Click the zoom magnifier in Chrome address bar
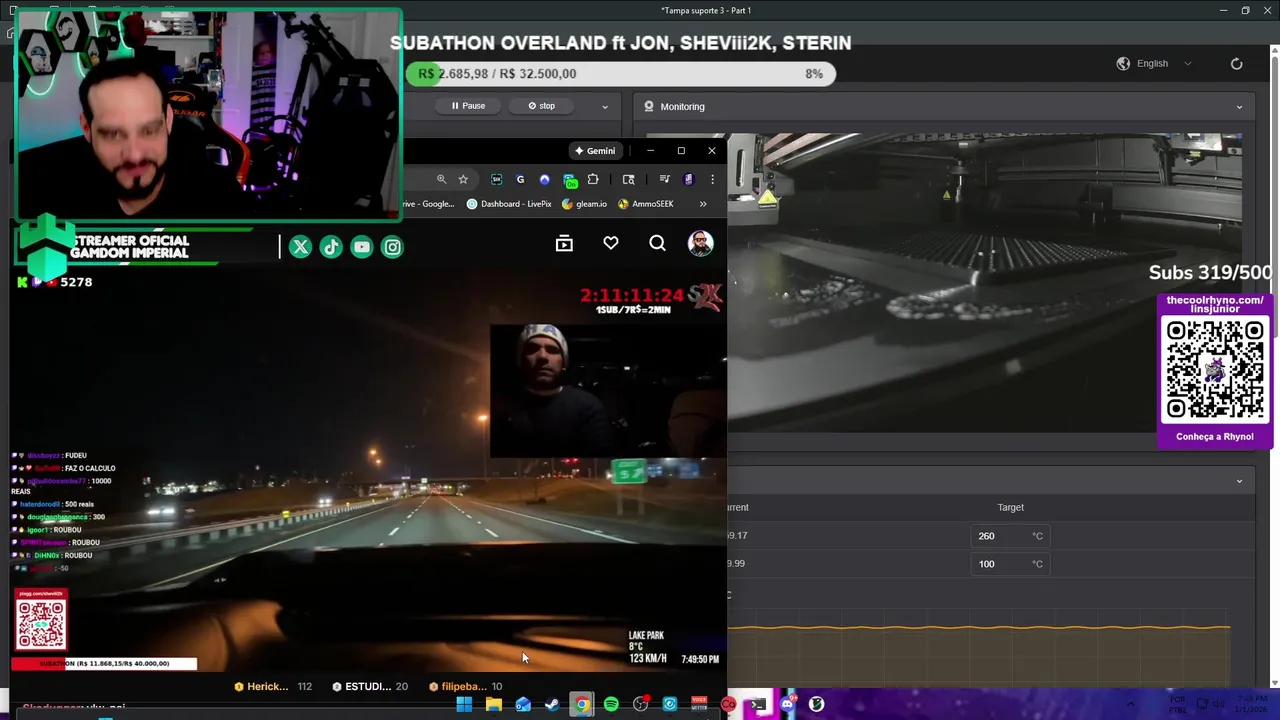 pos(441,179)
